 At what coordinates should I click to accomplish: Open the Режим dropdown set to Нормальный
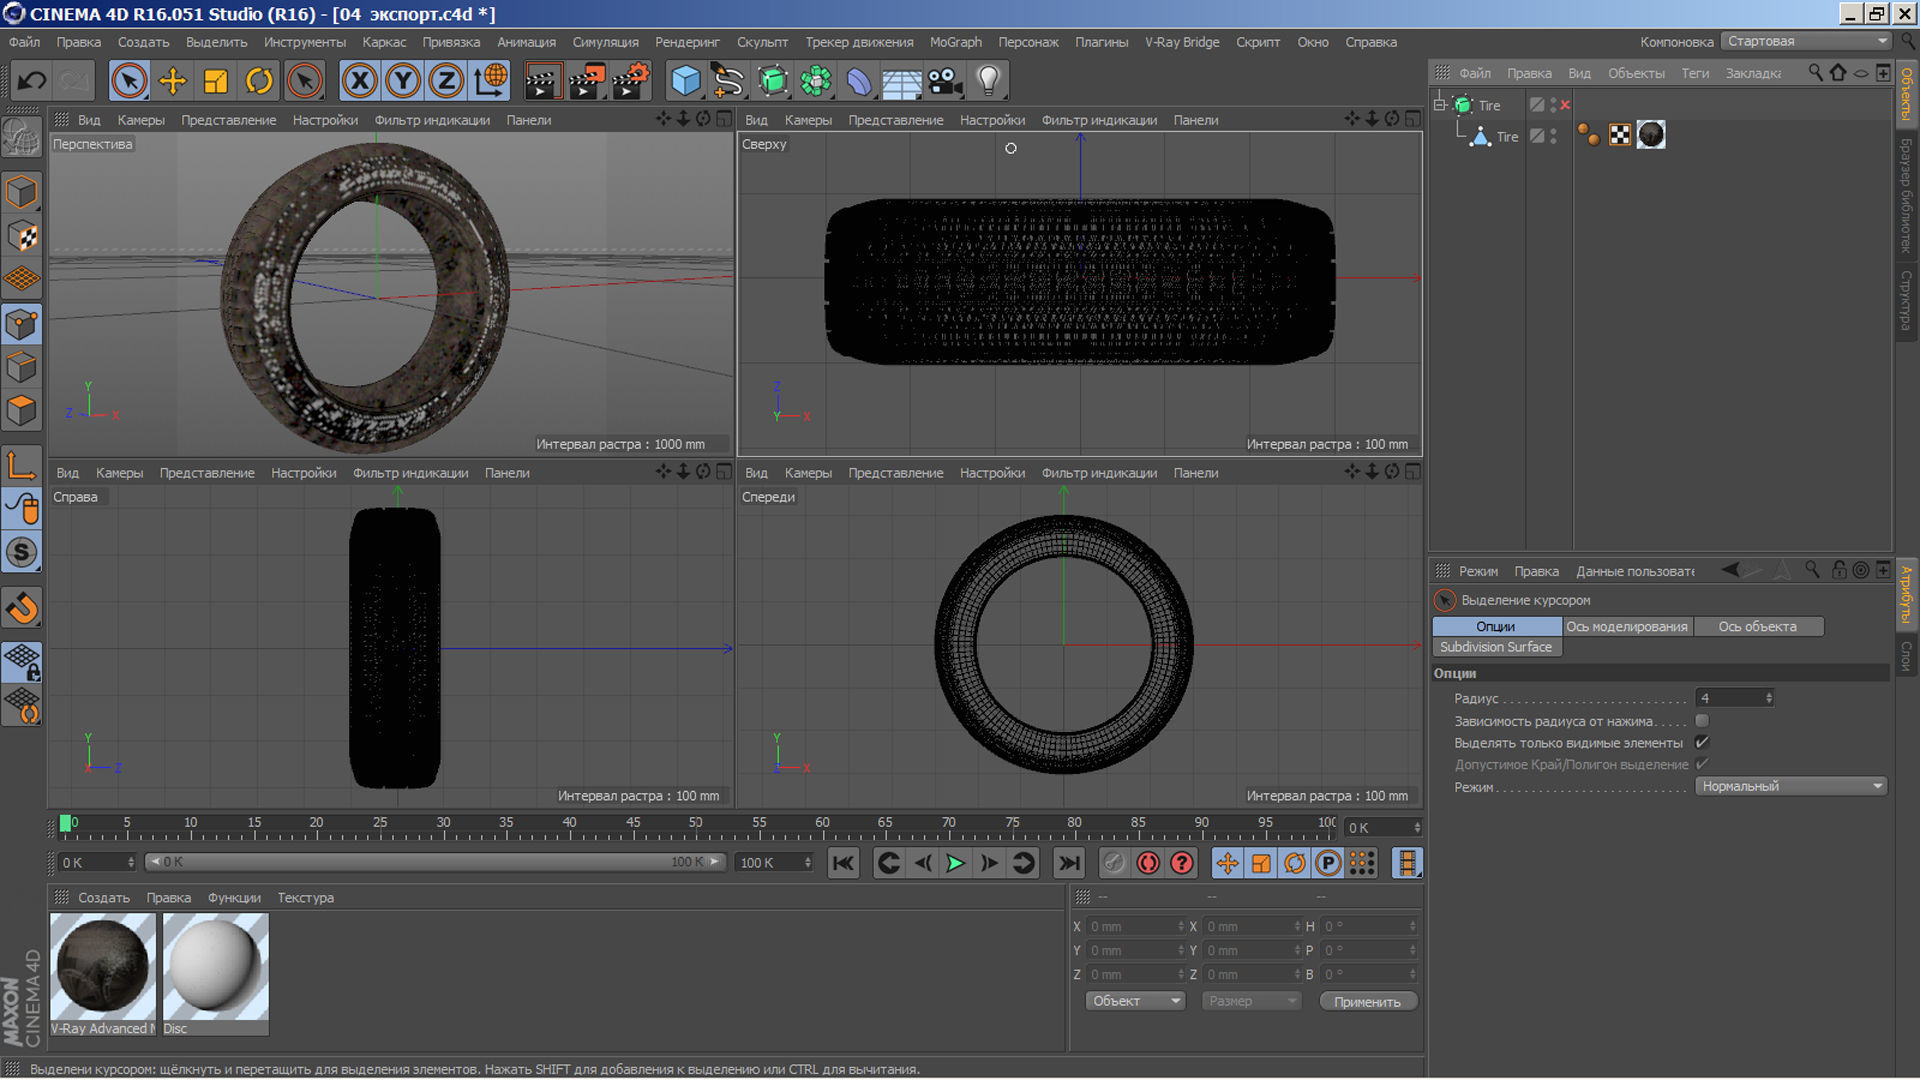click(1791, 786)
